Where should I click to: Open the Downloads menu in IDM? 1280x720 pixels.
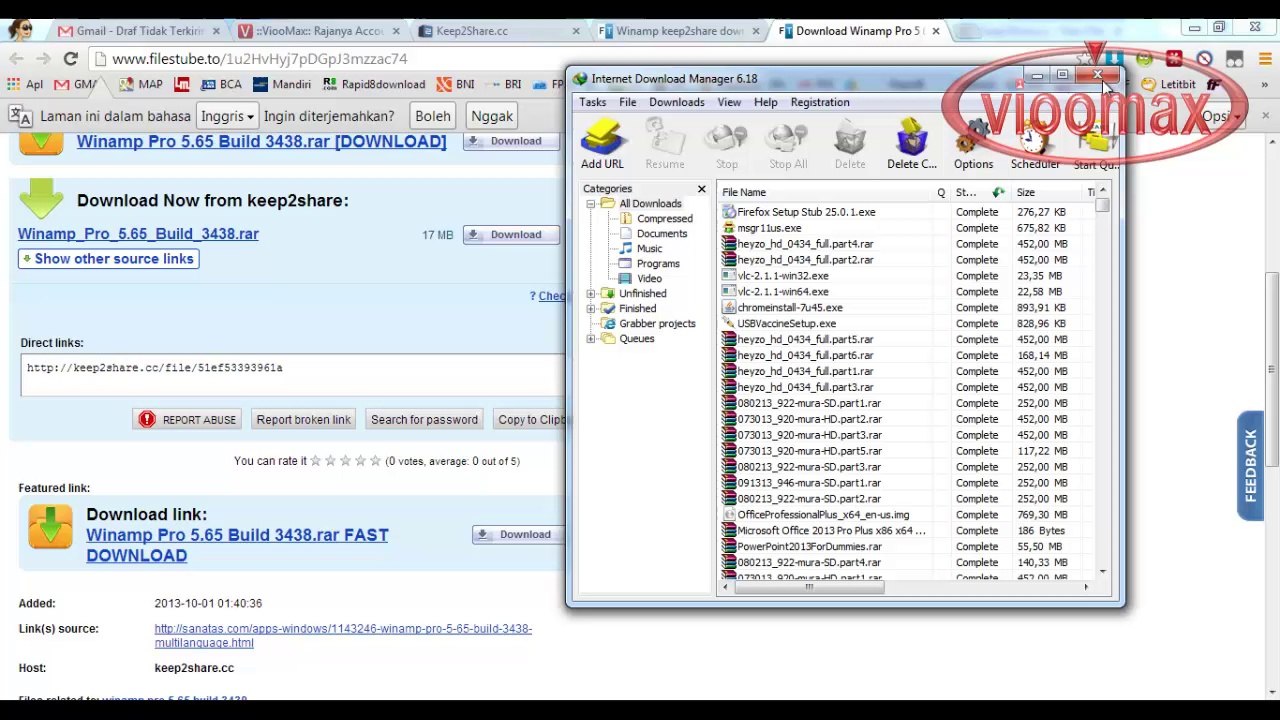[676, 102]
